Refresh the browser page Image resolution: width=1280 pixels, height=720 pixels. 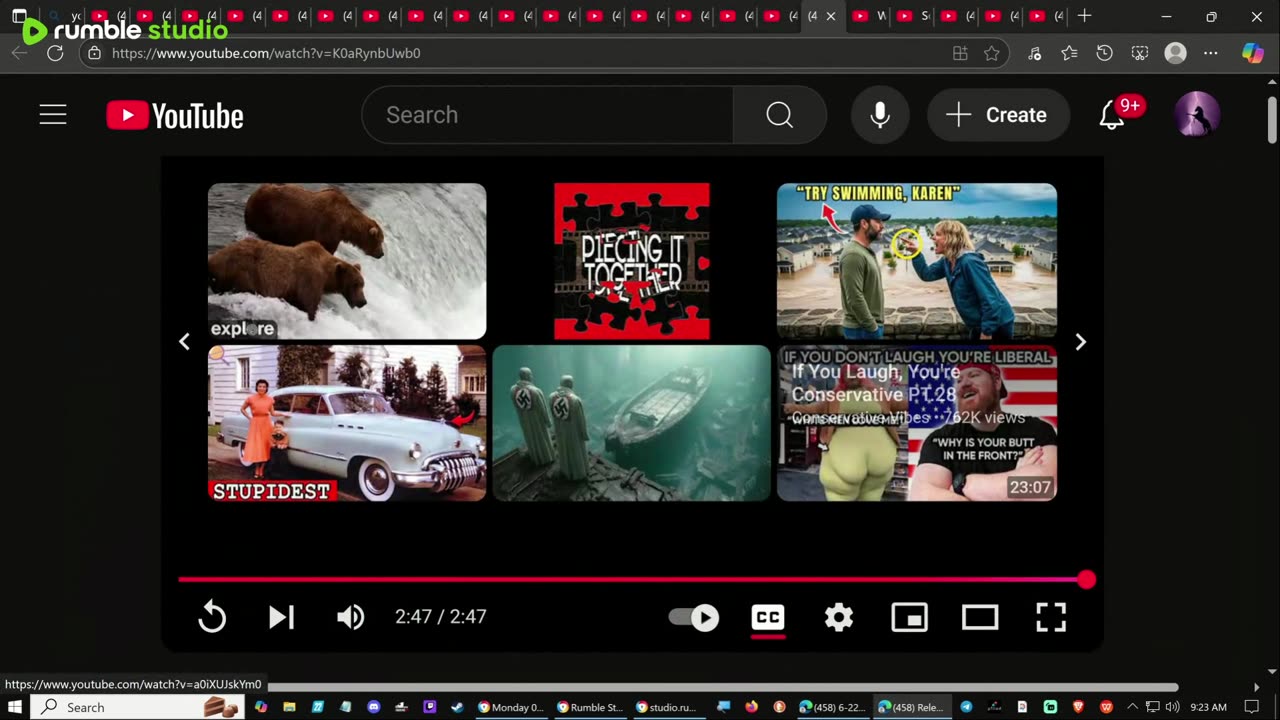point(55,53)
